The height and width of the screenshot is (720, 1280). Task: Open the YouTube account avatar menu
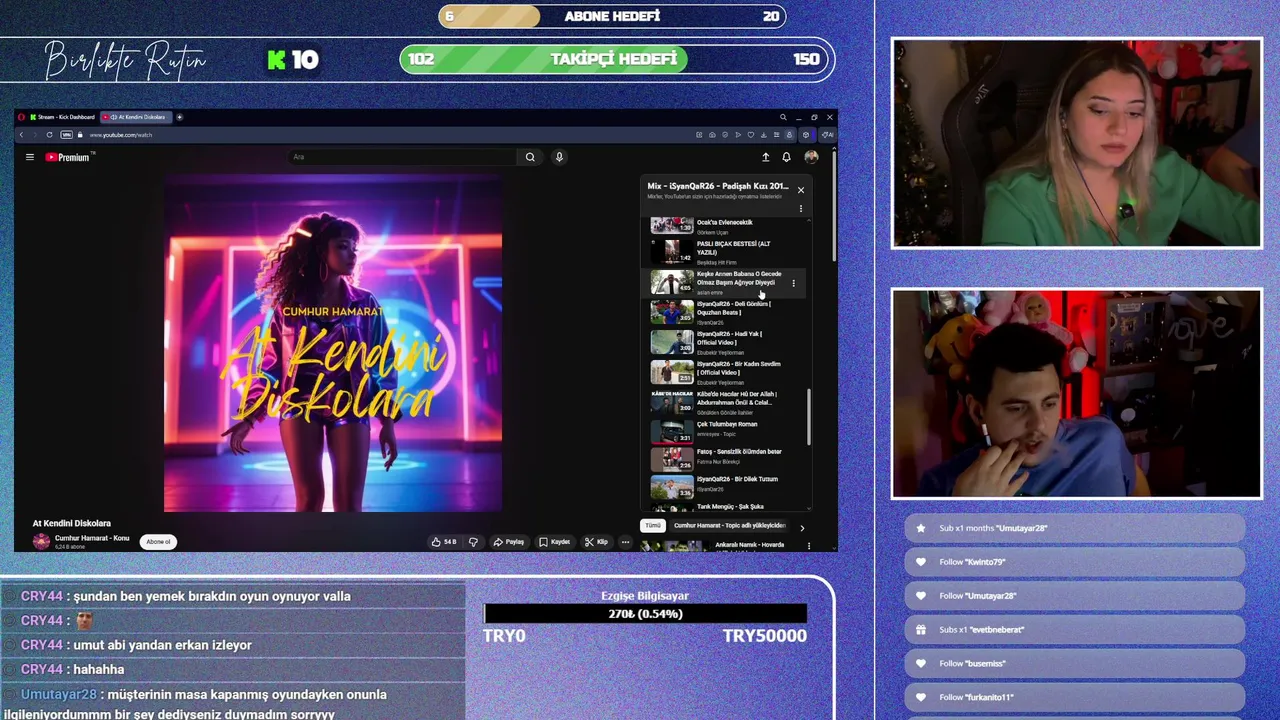click(x=811, y=157)
